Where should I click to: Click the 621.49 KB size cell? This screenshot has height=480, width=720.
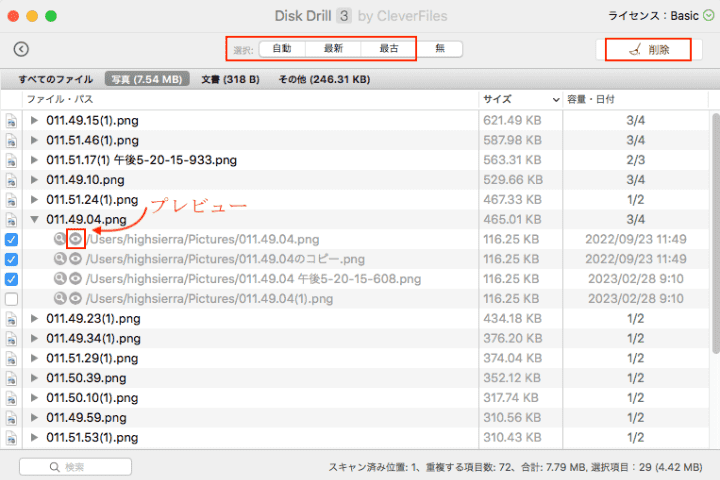click(512, 120)
